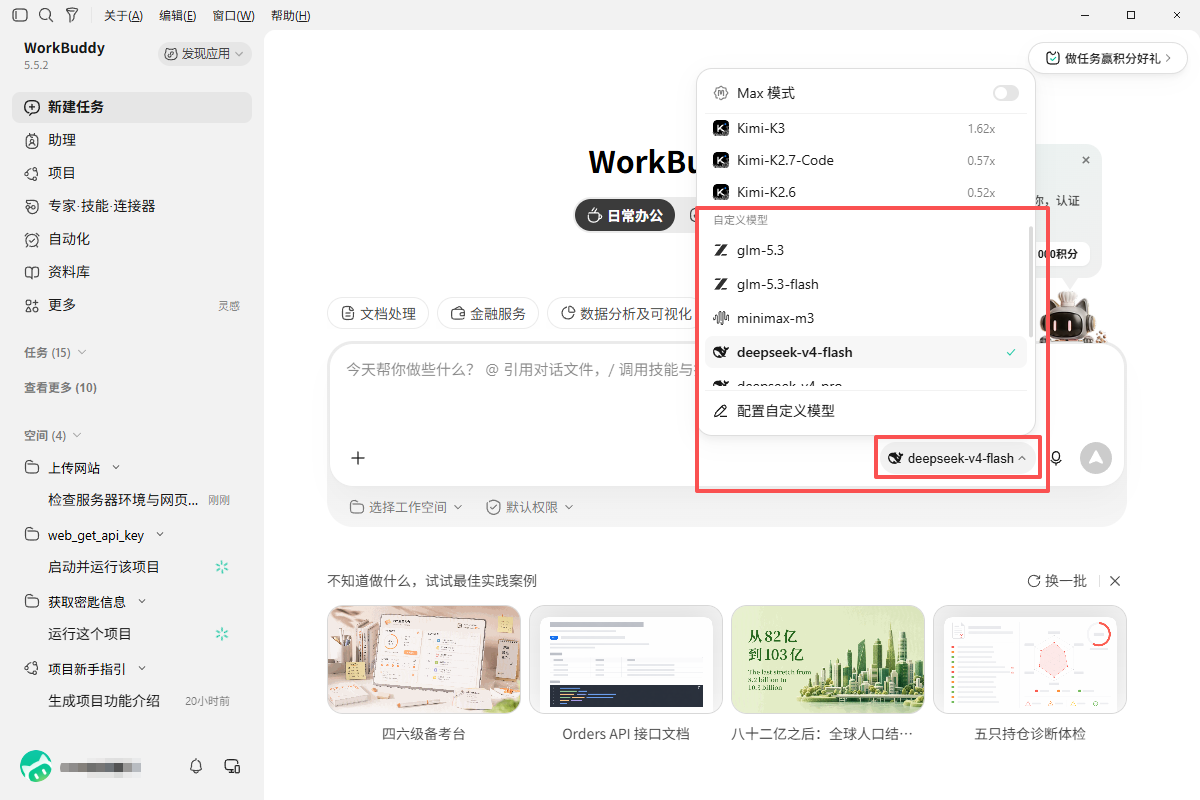
Task: Open the 选择工作空间 dropdown
Action: point(406,507)
